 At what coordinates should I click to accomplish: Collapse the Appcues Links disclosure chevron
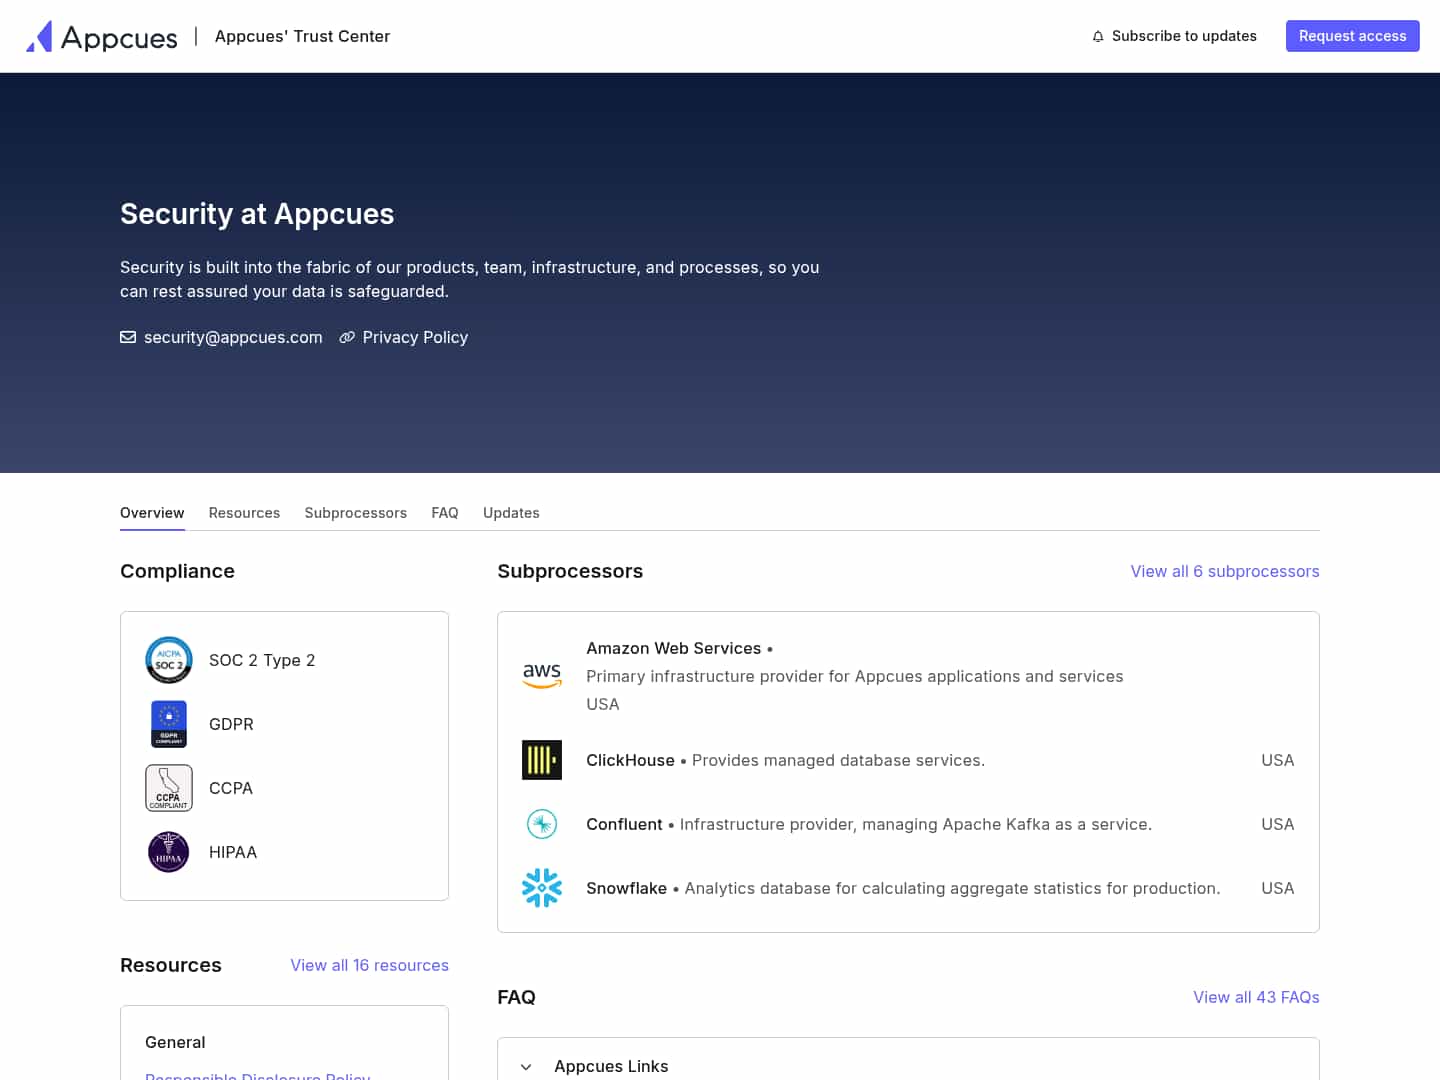point(526,1066)
